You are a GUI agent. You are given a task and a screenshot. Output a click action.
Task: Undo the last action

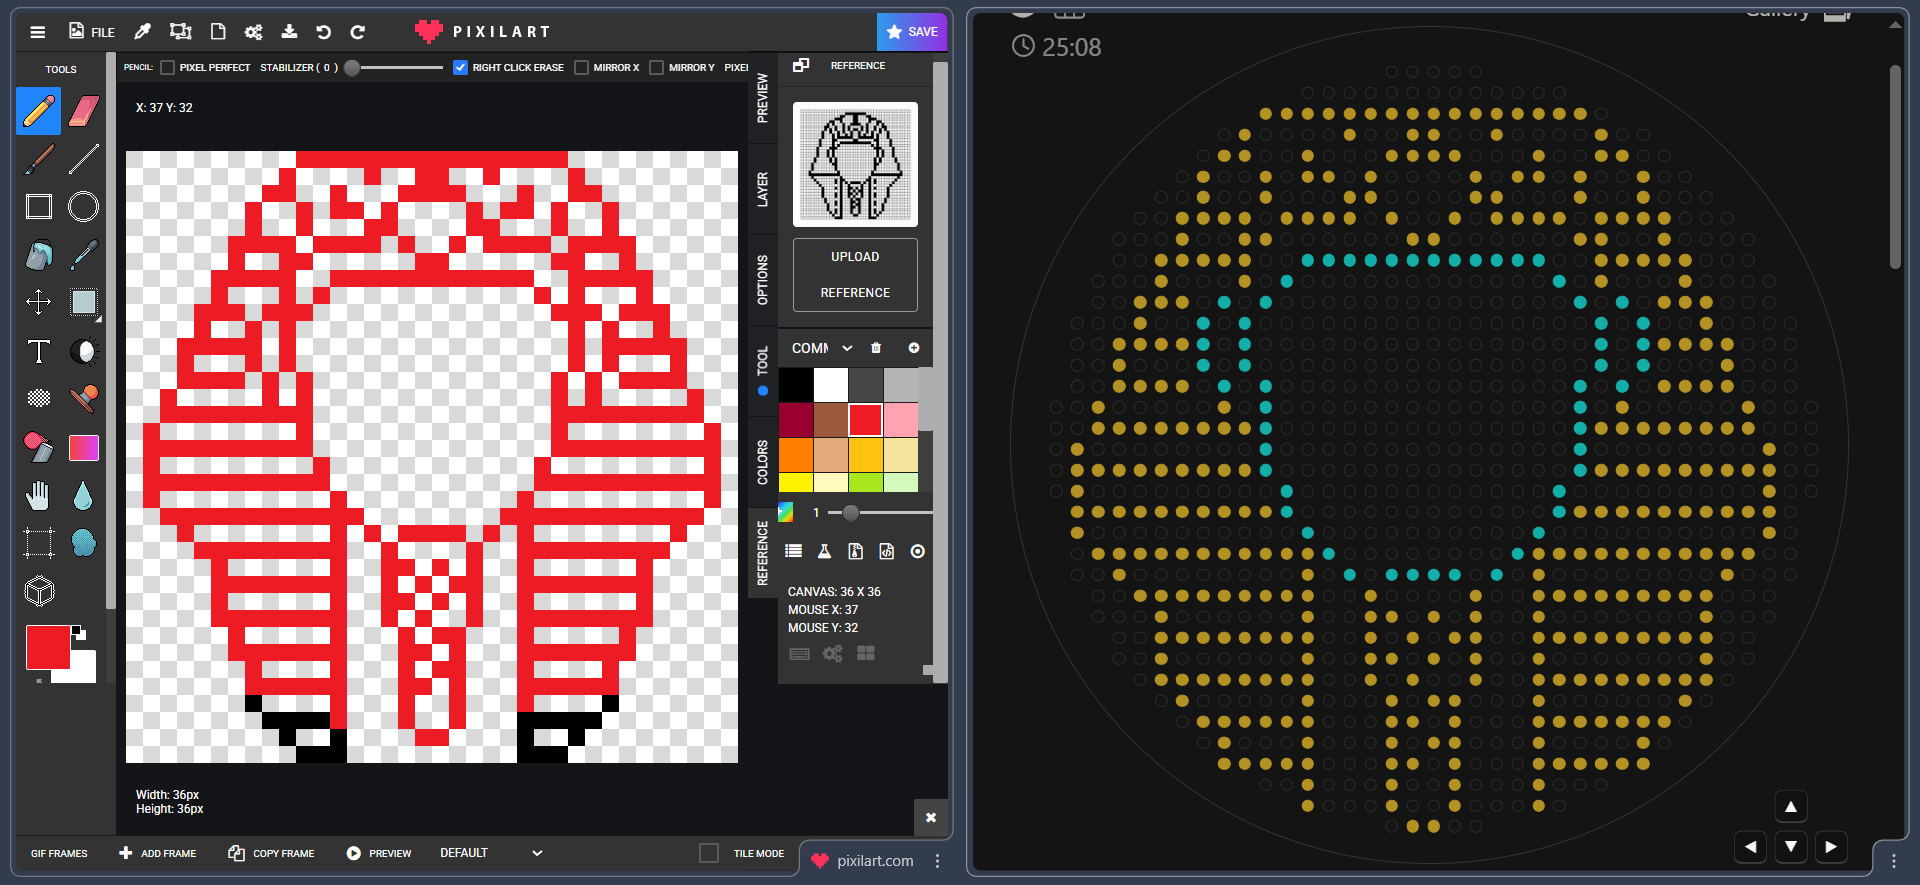coord(323,32)
